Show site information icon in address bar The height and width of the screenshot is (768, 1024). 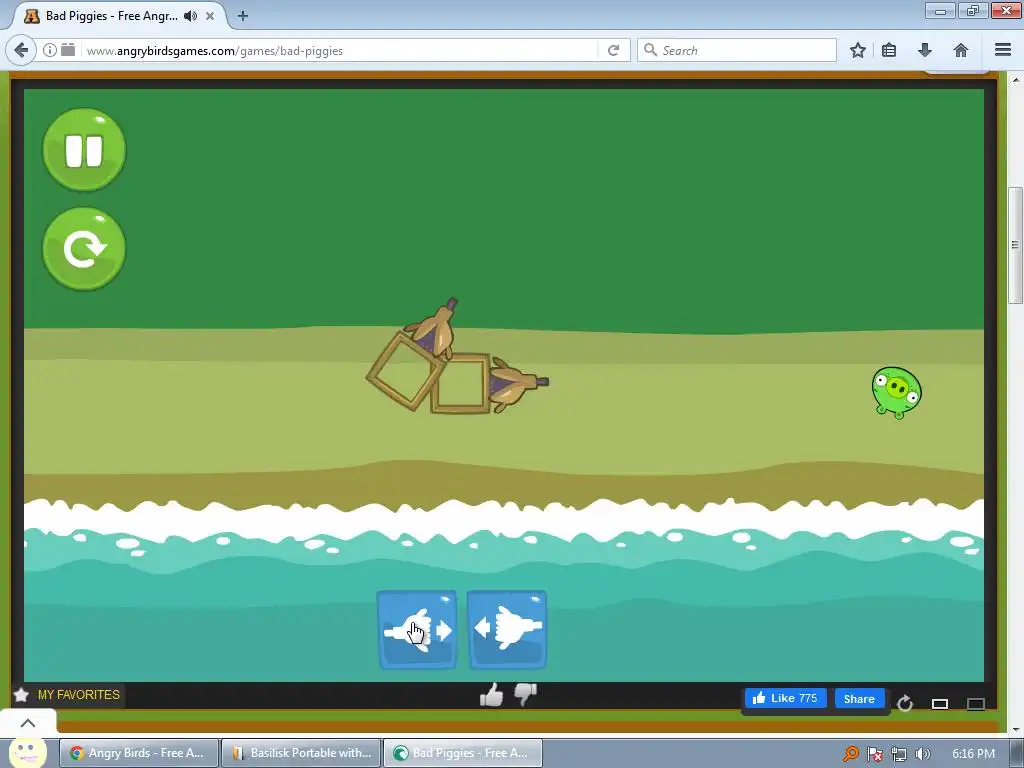coord(50,50)
